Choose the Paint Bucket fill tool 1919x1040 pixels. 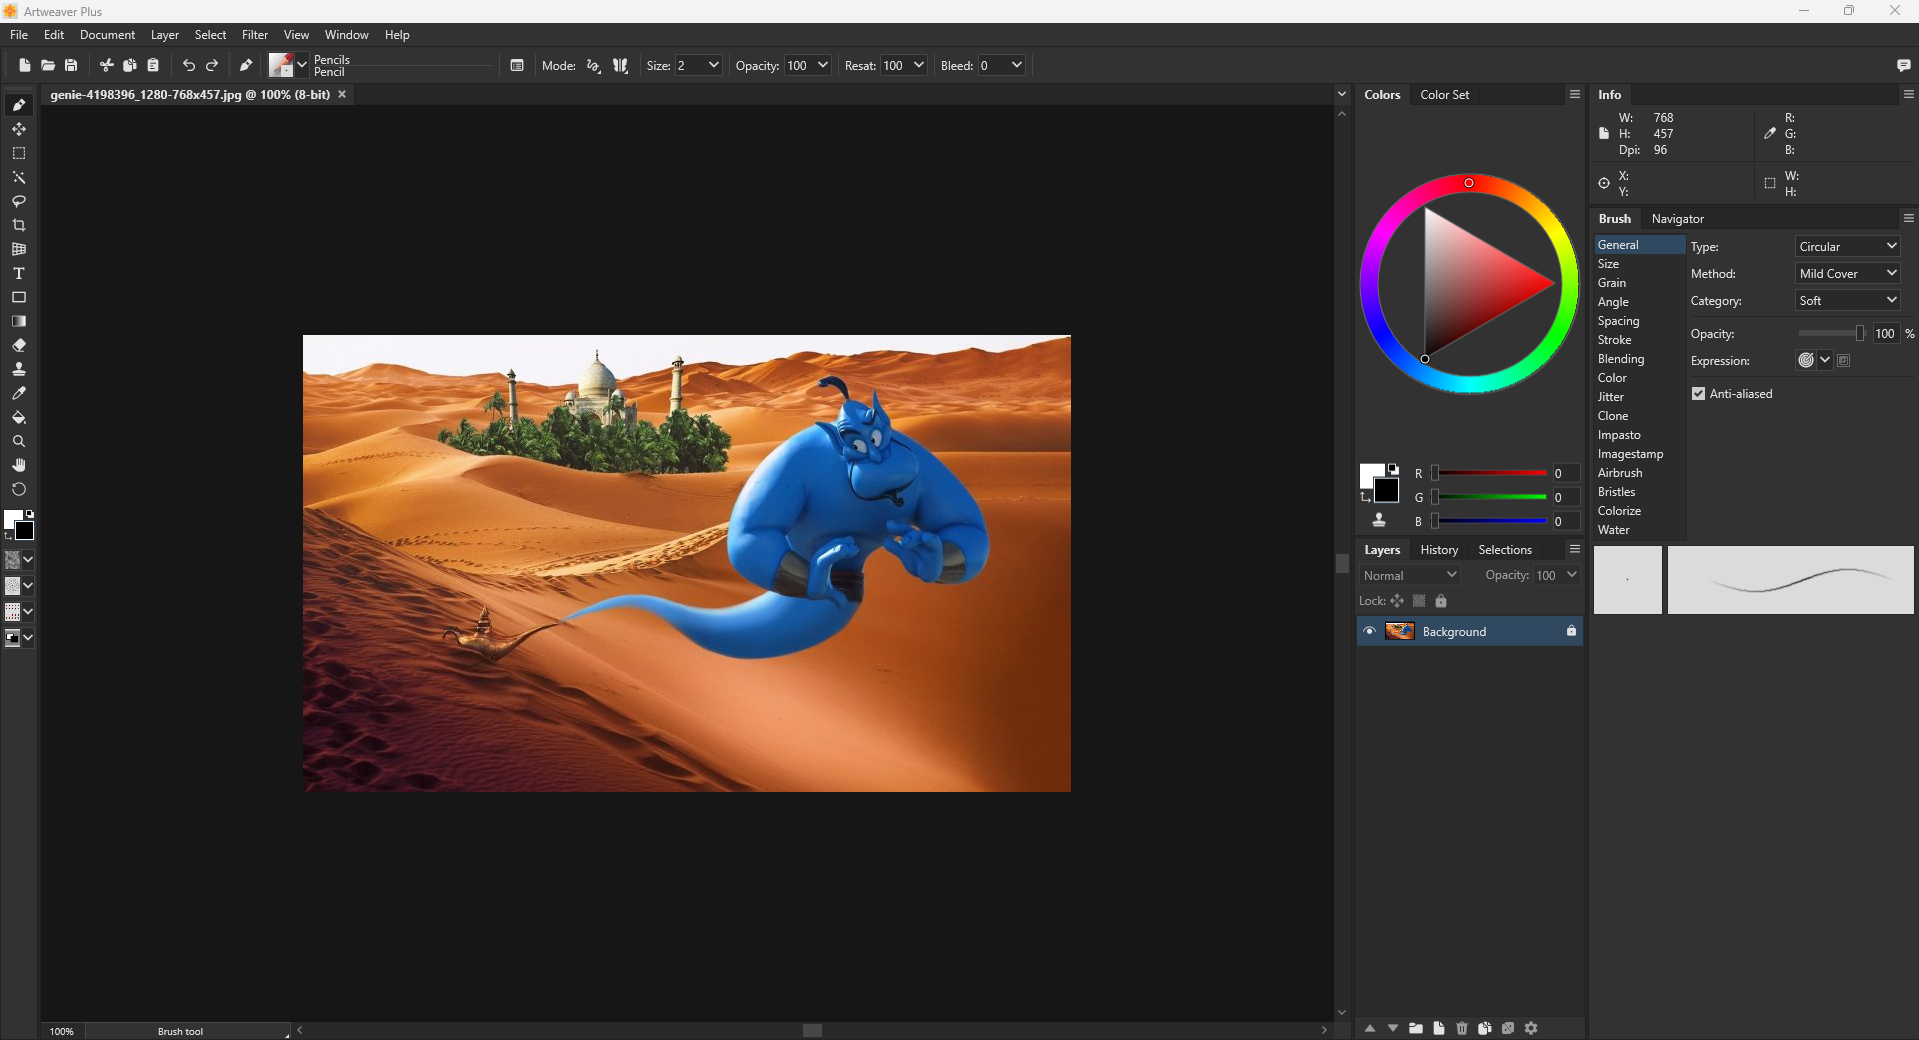19,417
